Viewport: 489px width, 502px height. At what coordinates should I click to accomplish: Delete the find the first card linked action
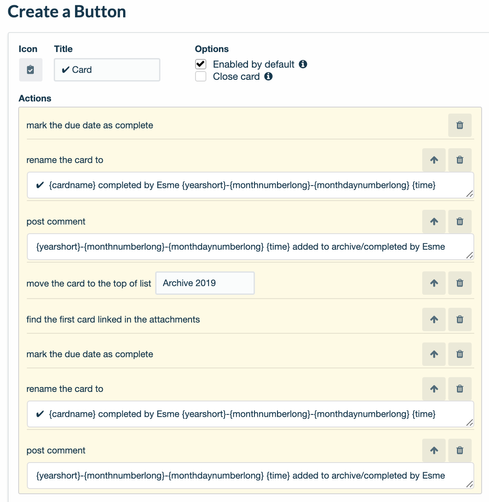point(460,319)
